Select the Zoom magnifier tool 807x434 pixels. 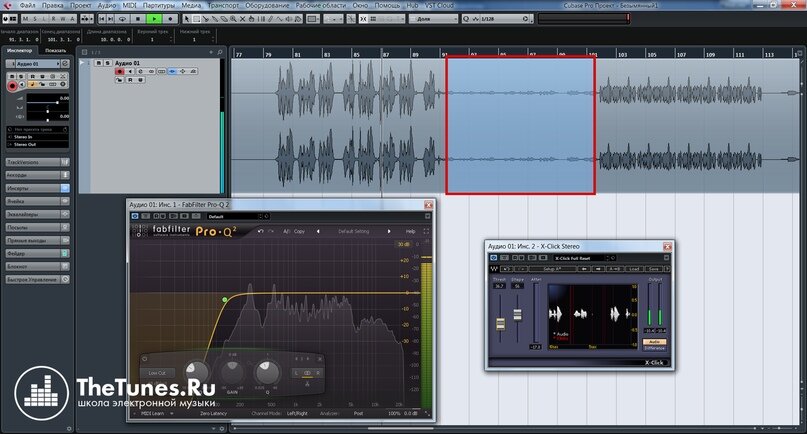tap(233, 19)
